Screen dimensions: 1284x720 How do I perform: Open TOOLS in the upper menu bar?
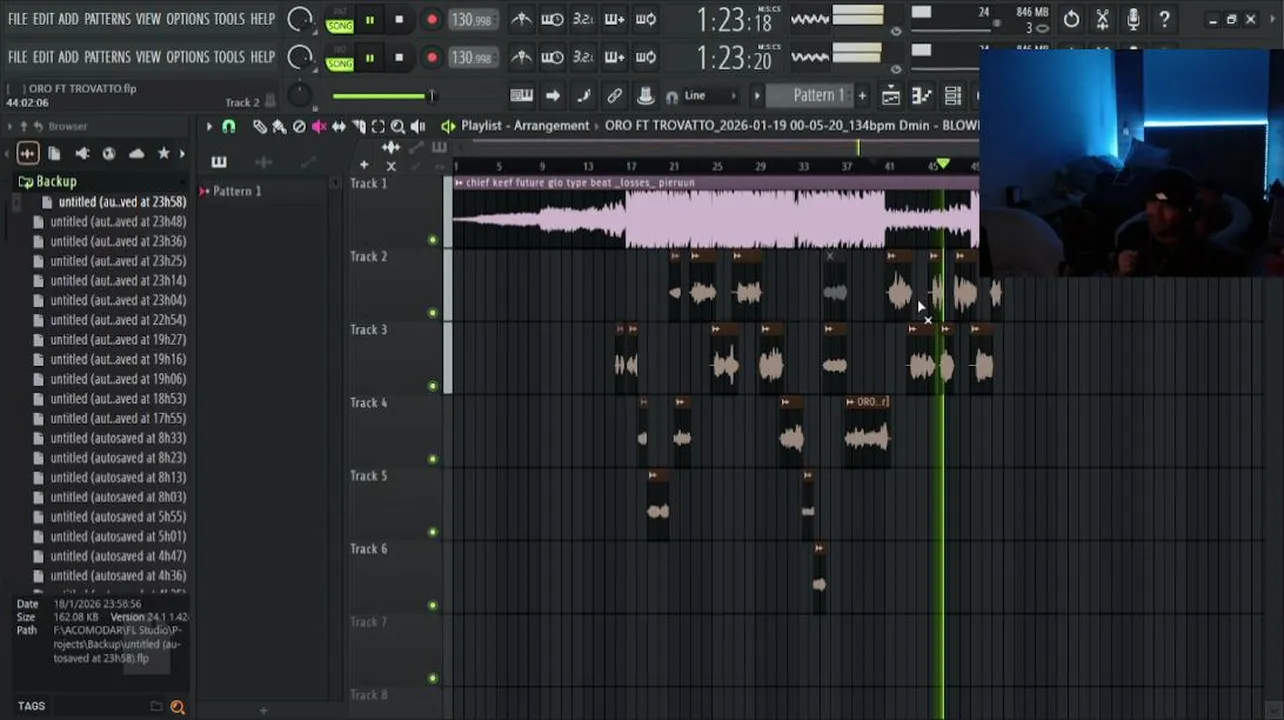pyautogui.click(x=229, y=19)
